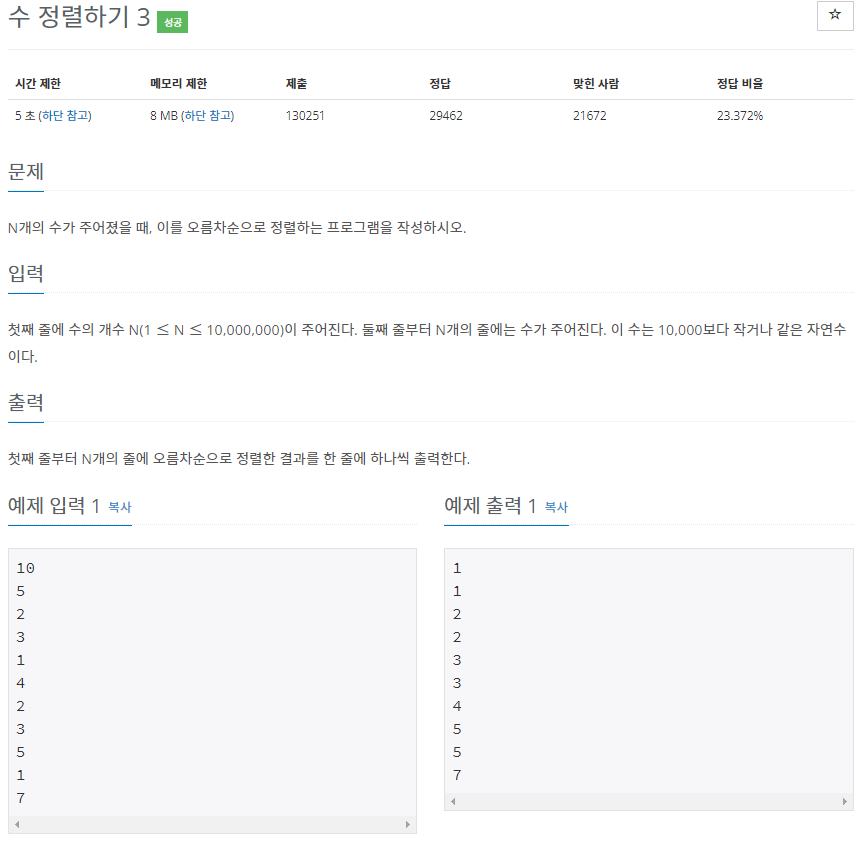
Task: Click left scroll arrow of input box
Action: click(17, 824)
